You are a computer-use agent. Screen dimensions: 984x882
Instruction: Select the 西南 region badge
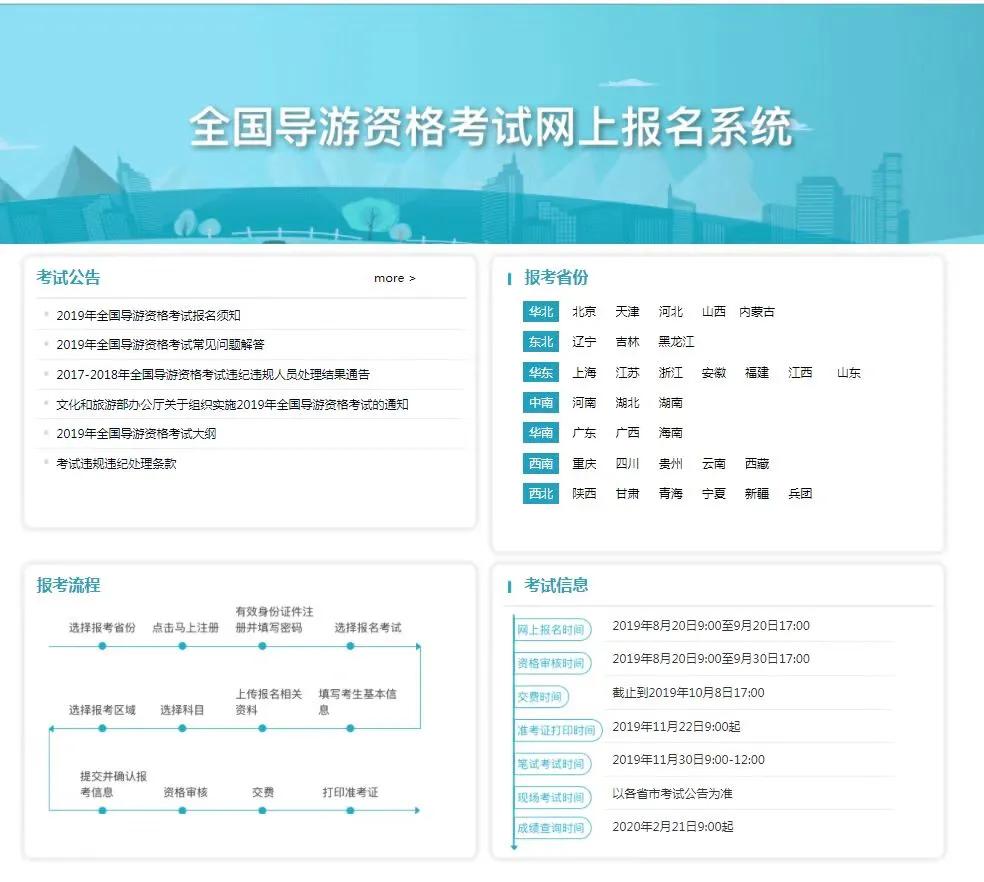point(540,463)
